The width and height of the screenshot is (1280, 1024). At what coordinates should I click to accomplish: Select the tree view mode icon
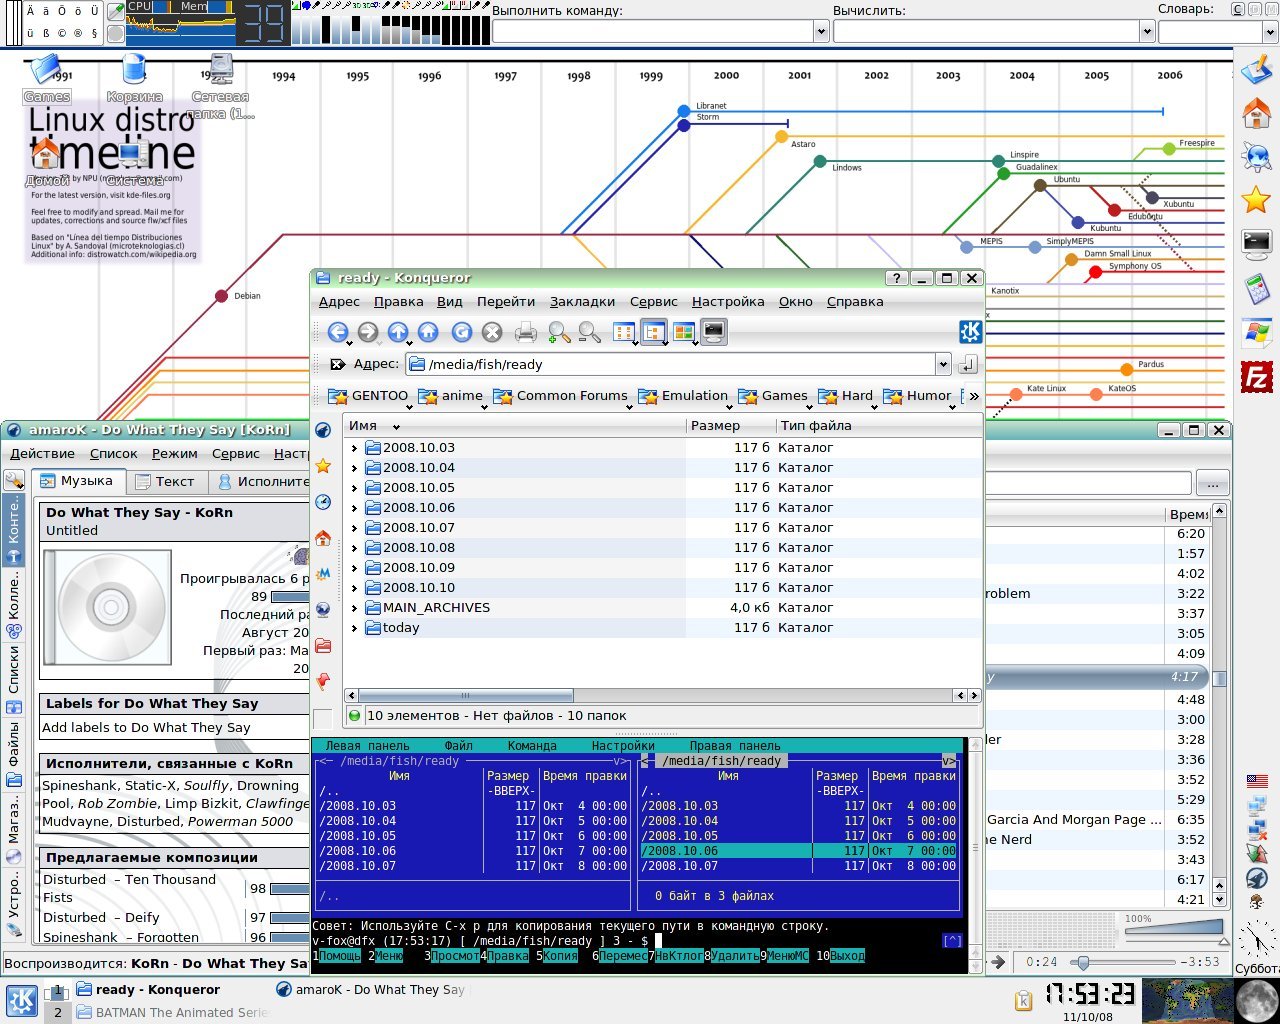[x=654, y=332]
